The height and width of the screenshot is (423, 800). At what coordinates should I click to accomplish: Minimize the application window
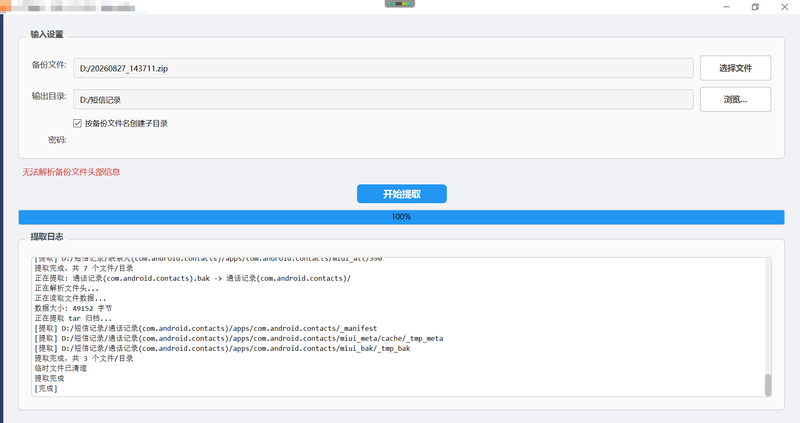727,7
